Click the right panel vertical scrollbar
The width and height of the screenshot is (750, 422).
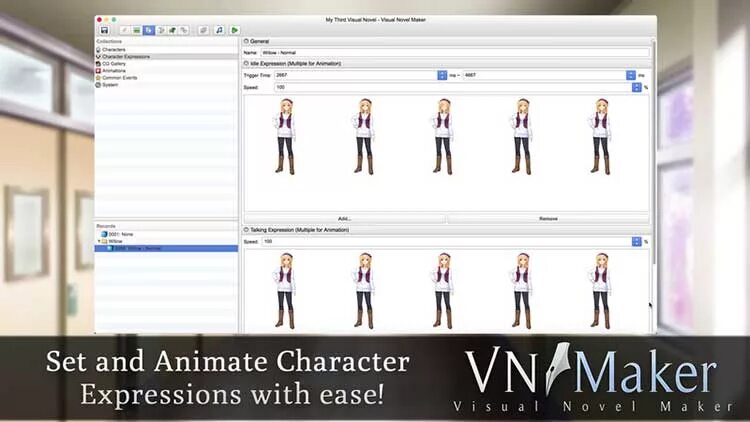(x=654, y=151)
